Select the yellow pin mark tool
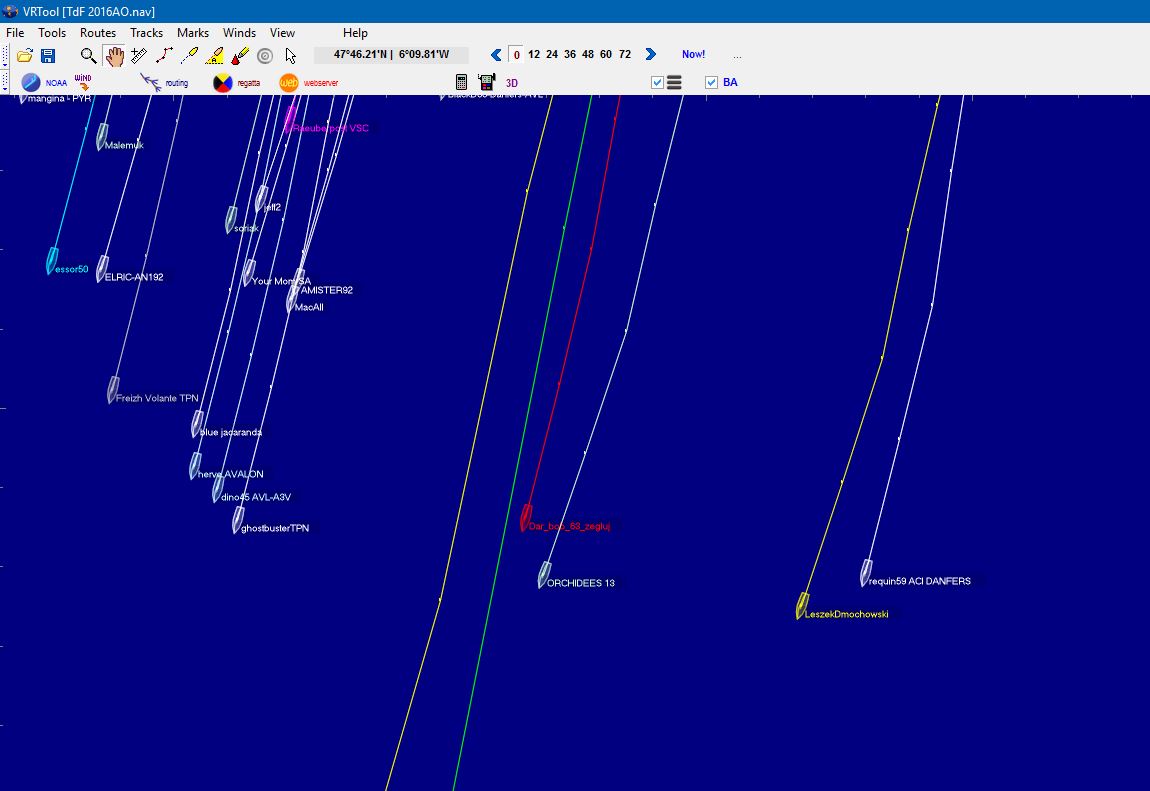This screenshot has width=1150, height=791. point(189,55)
